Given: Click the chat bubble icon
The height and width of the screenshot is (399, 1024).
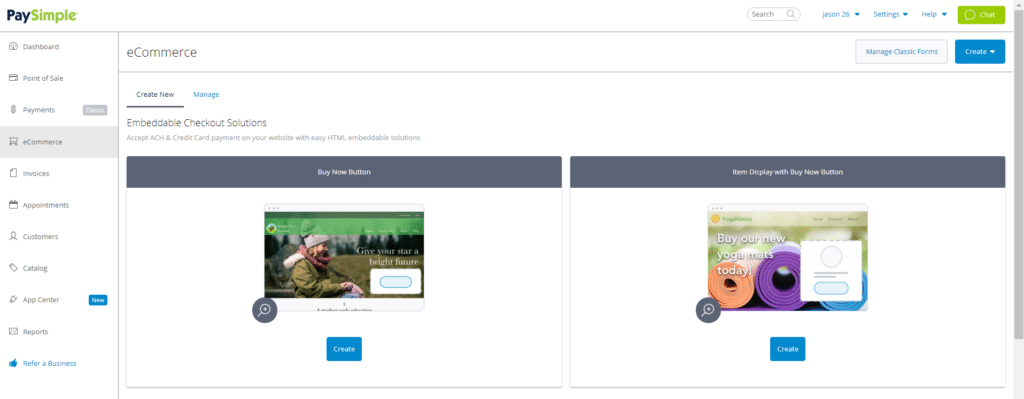Looking at the screenshot, I should tap(970, 14).
